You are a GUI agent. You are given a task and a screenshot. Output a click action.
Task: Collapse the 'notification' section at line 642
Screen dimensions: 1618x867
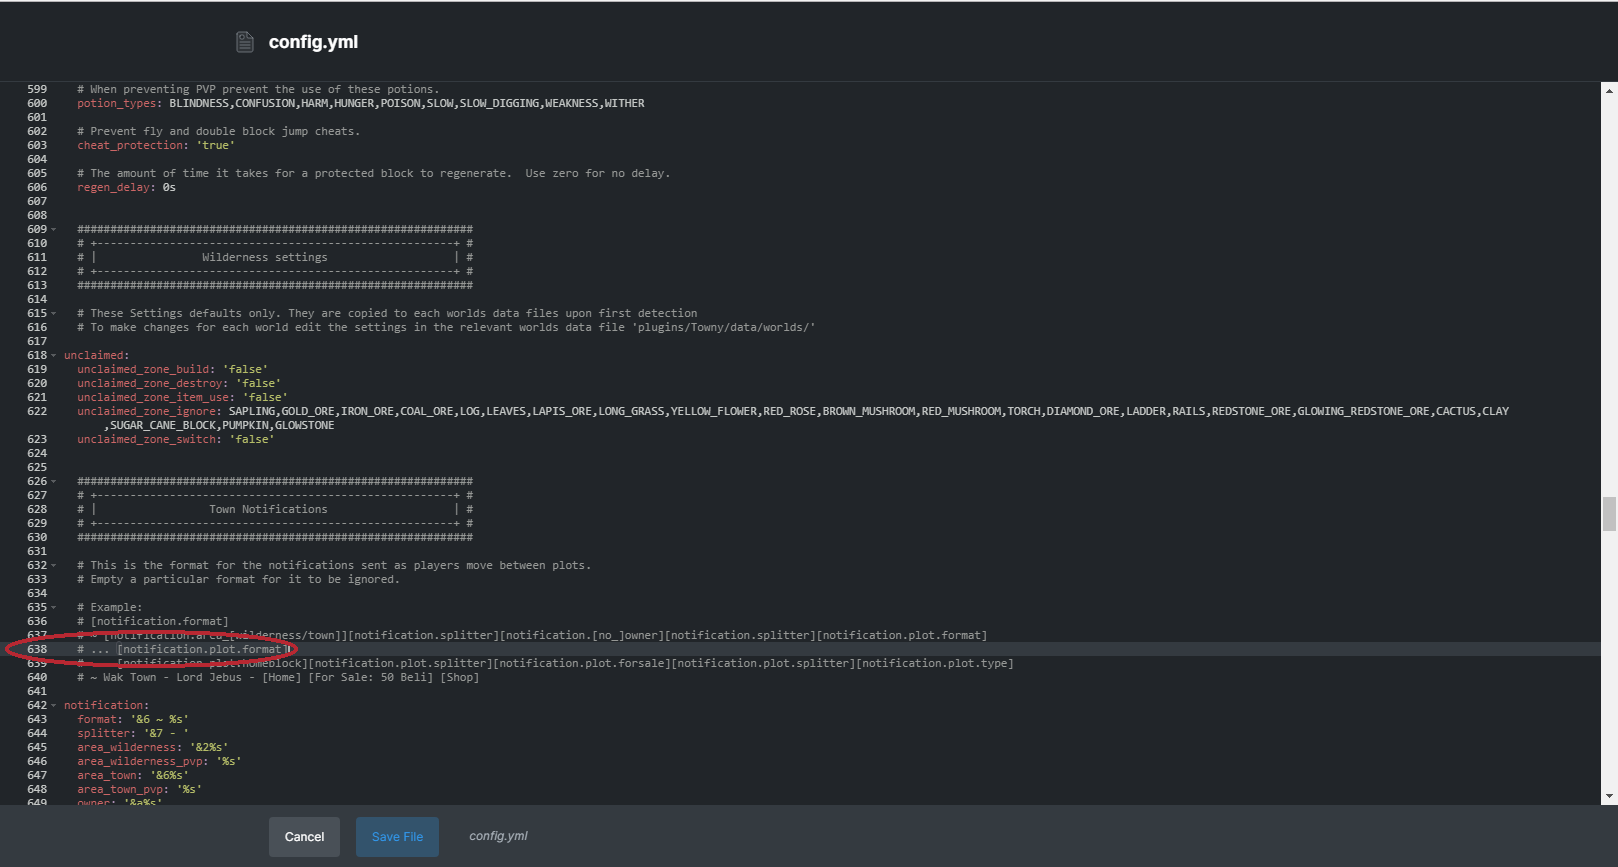point(54,706)
